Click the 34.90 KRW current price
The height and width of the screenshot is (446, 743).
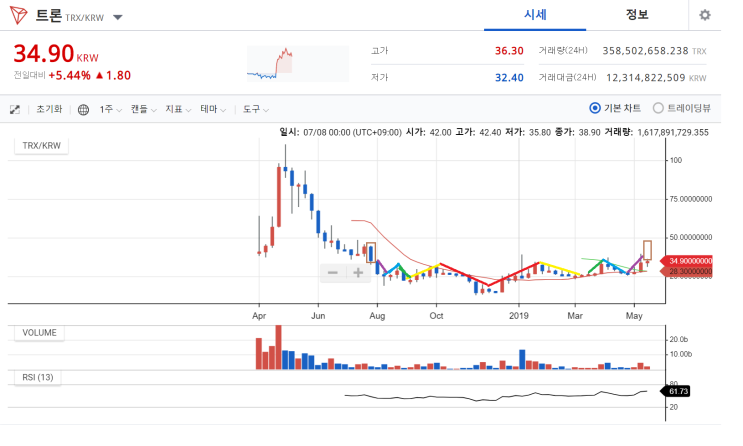(56, 54)
